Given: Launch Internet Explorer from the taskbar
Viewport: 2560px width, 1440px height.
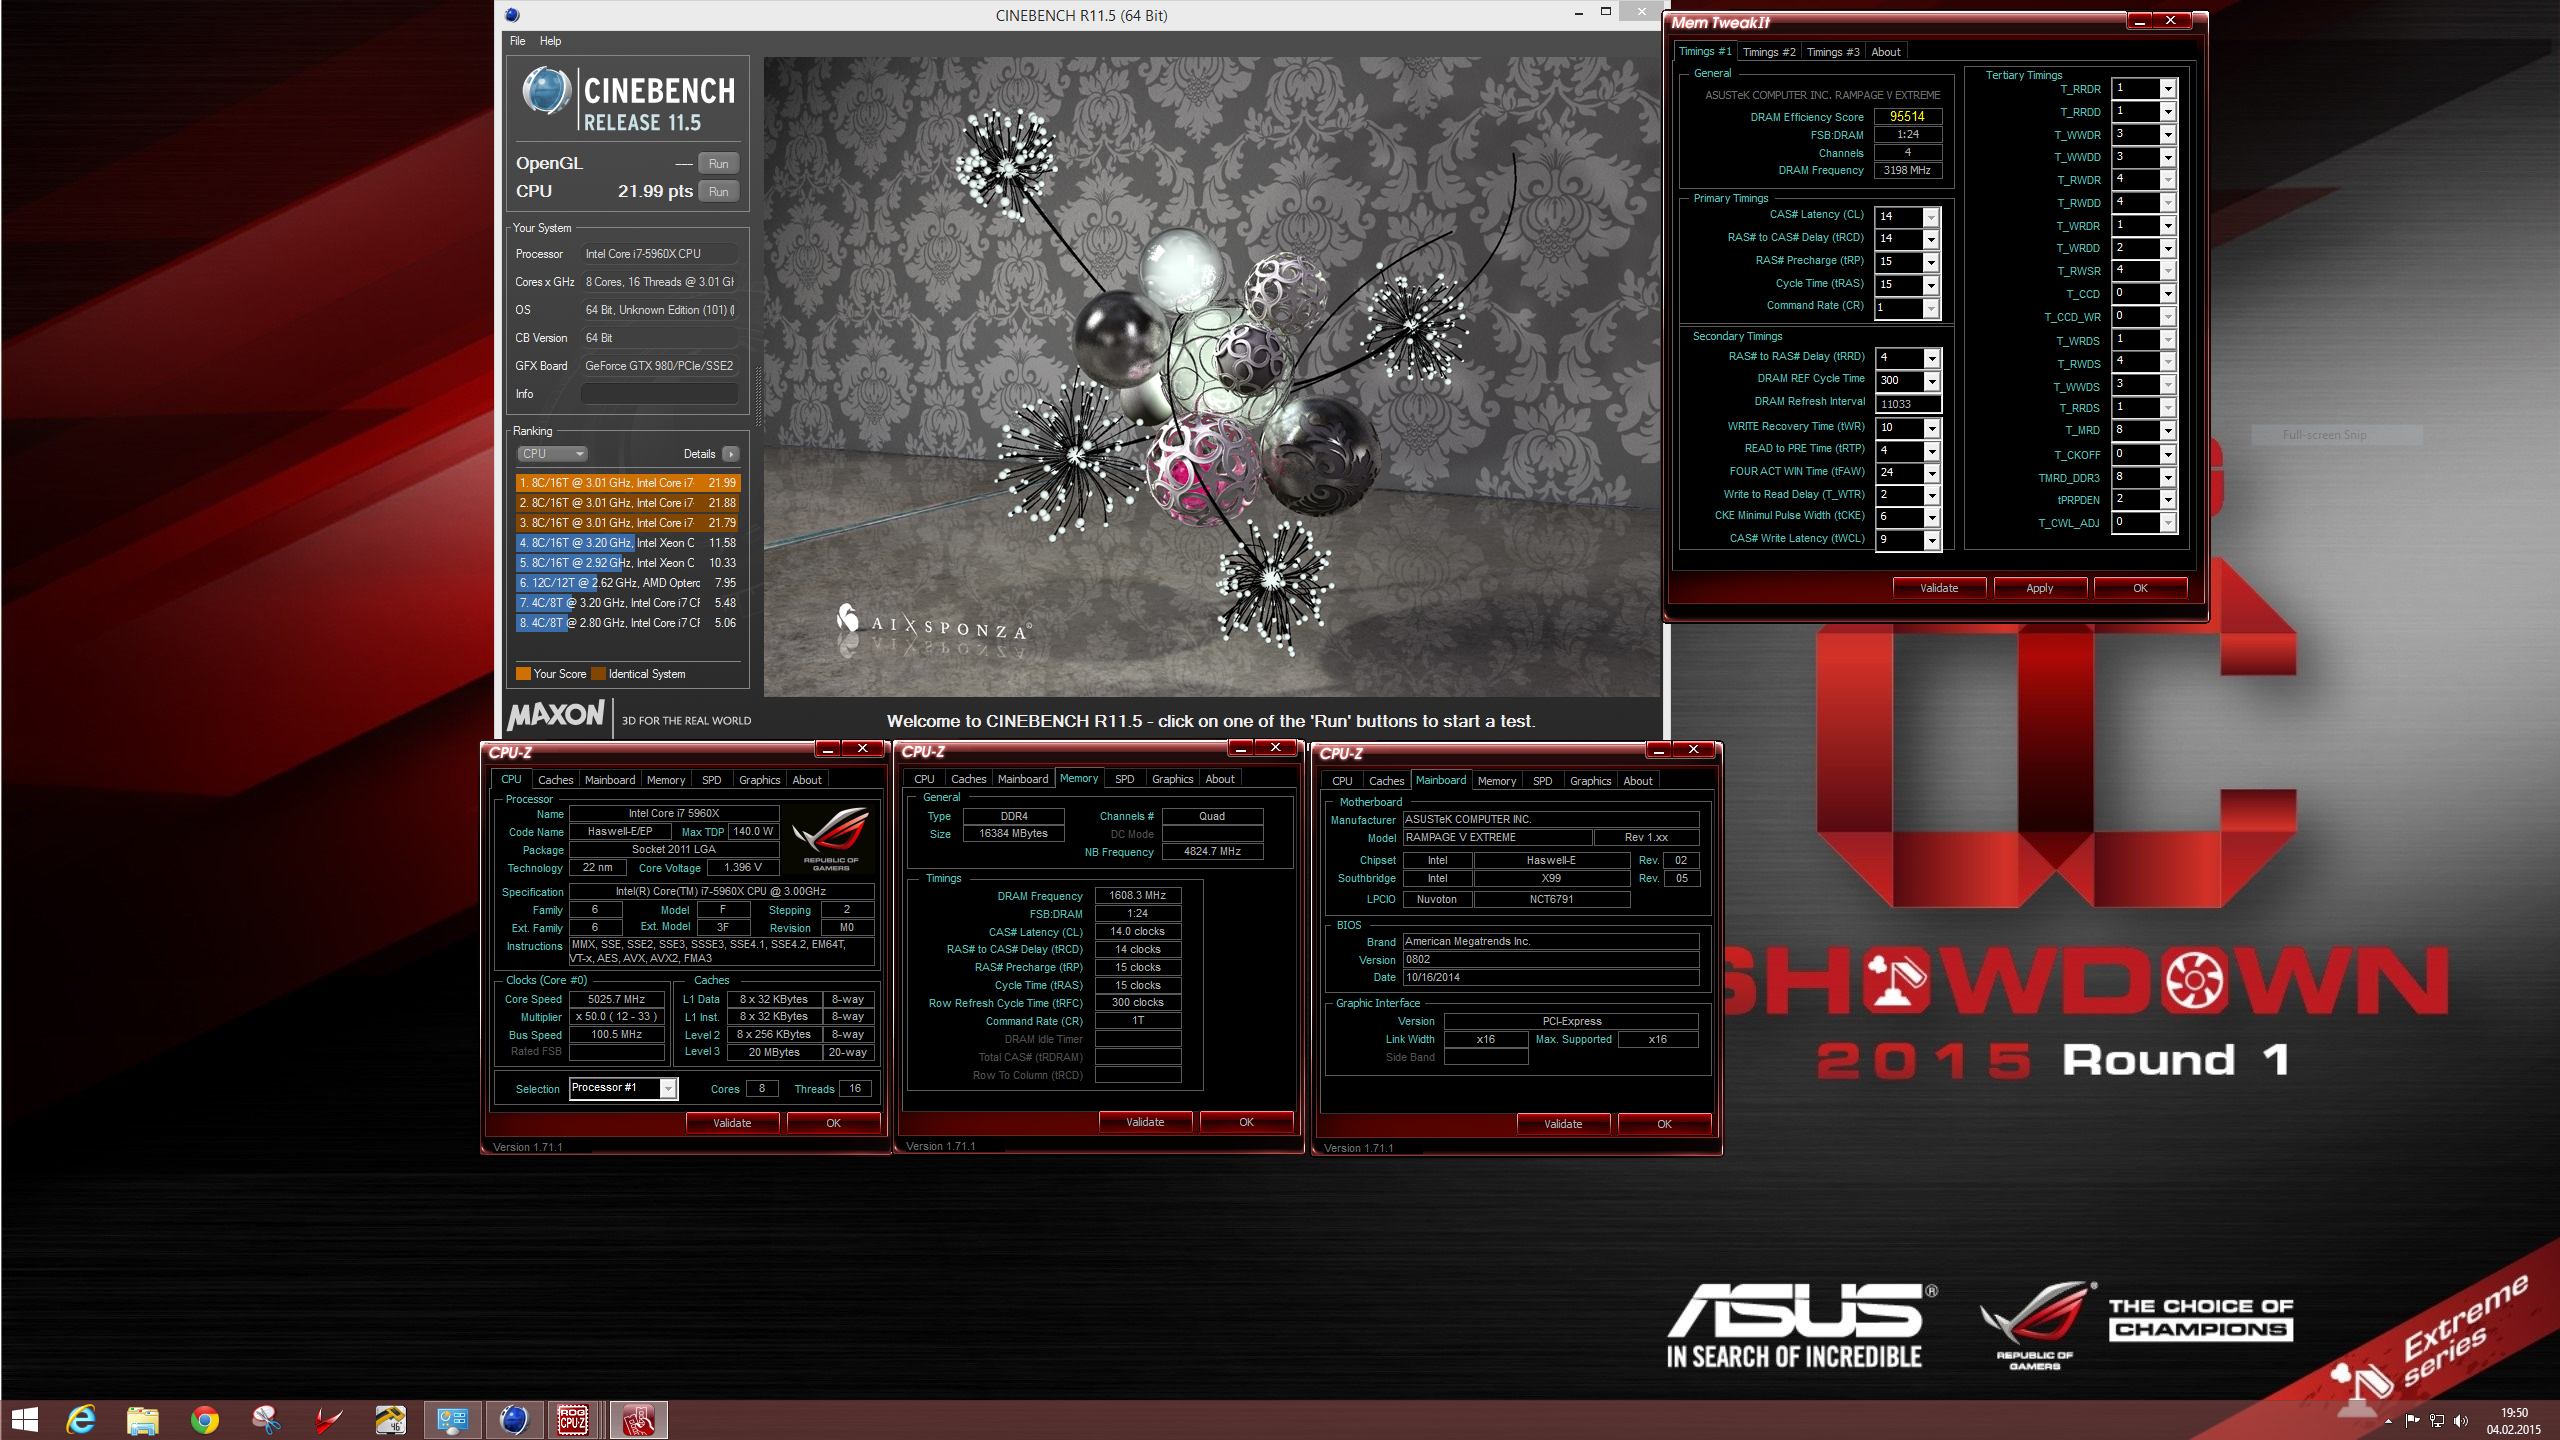Looking at the screenshot, I should [x=81, y=1419].
